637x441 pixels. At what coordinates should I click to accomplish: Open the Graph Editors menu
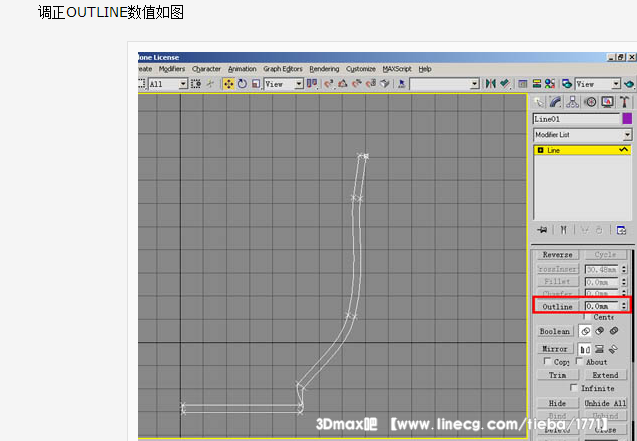[x=283, y=69]
